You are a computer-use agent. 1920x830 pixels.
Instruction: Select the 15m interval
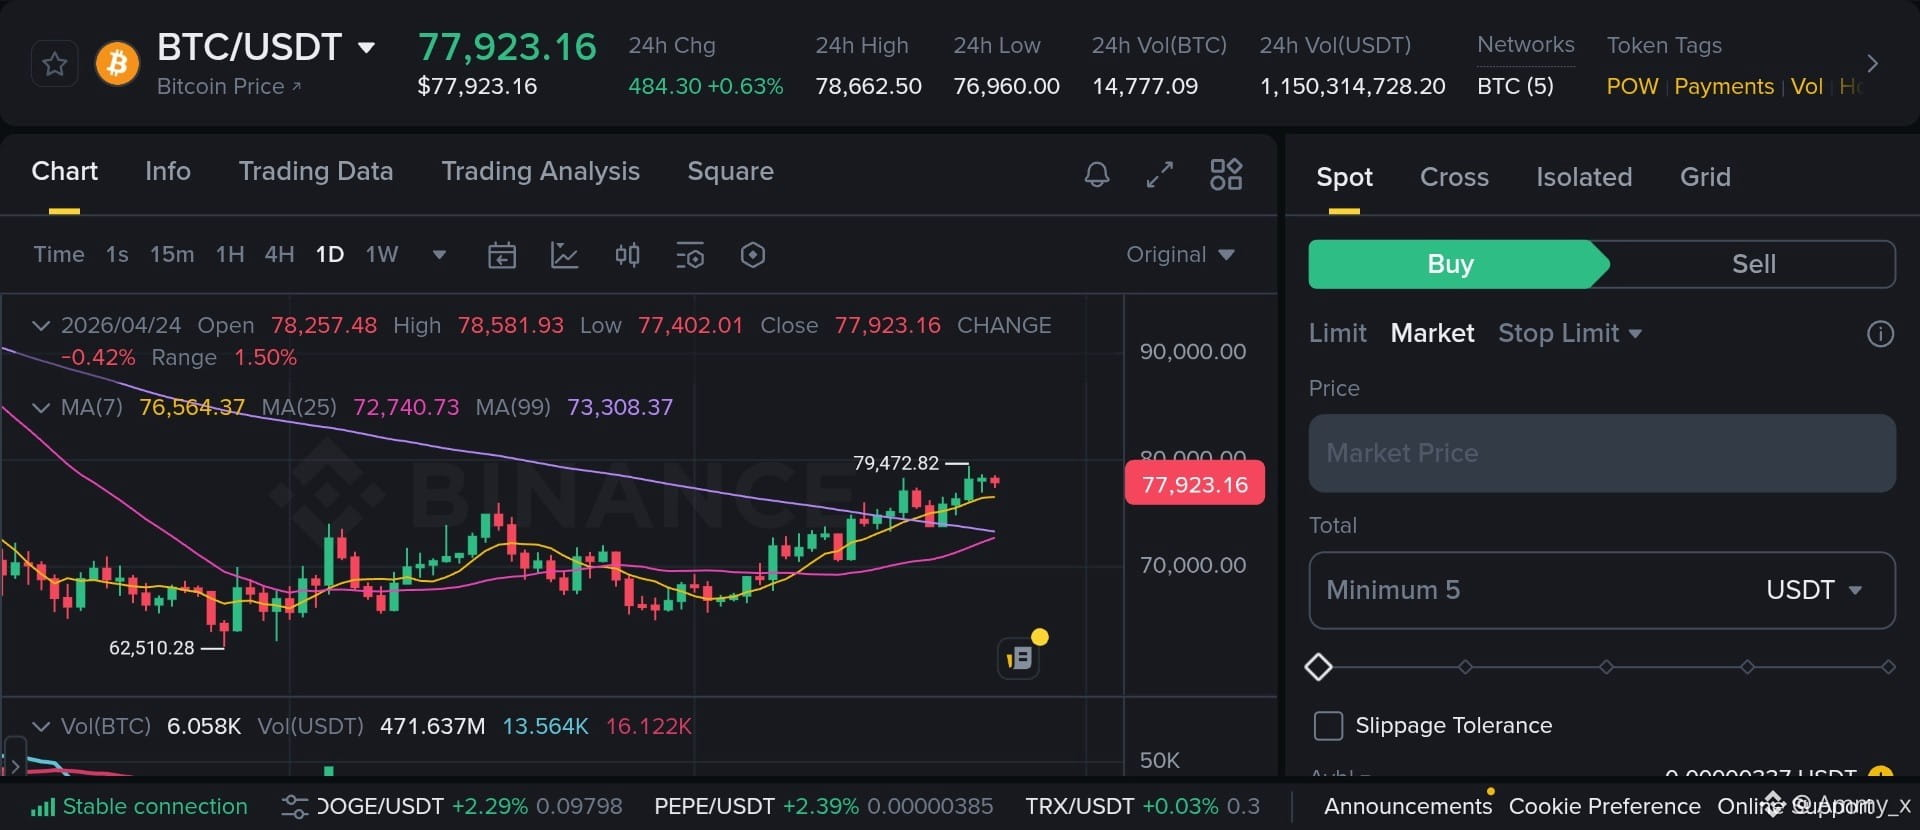pyautogui.click(x=172, y=255)
